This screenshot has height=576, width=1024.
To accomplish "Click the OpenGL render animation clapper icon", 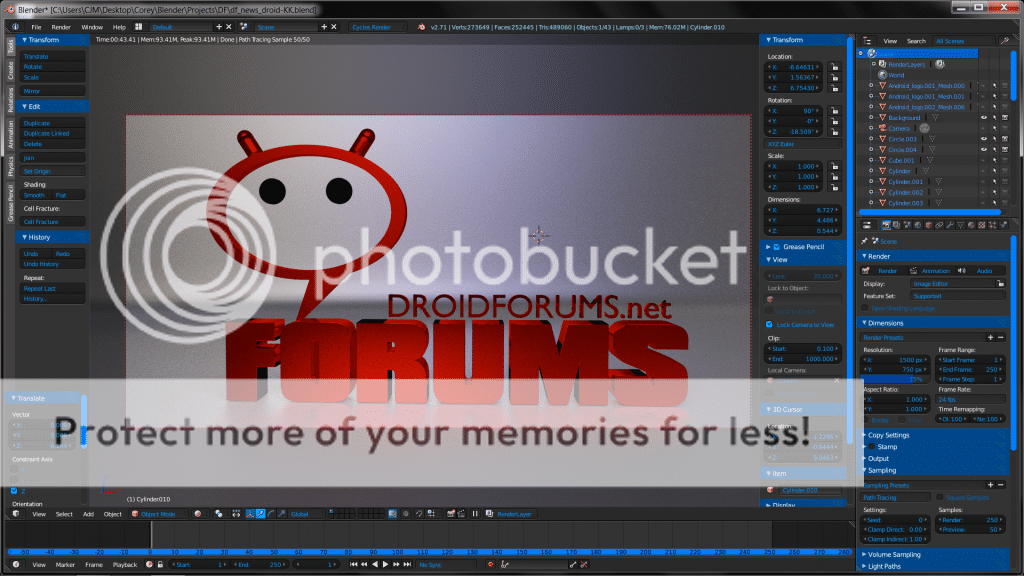I will point(461,514).
